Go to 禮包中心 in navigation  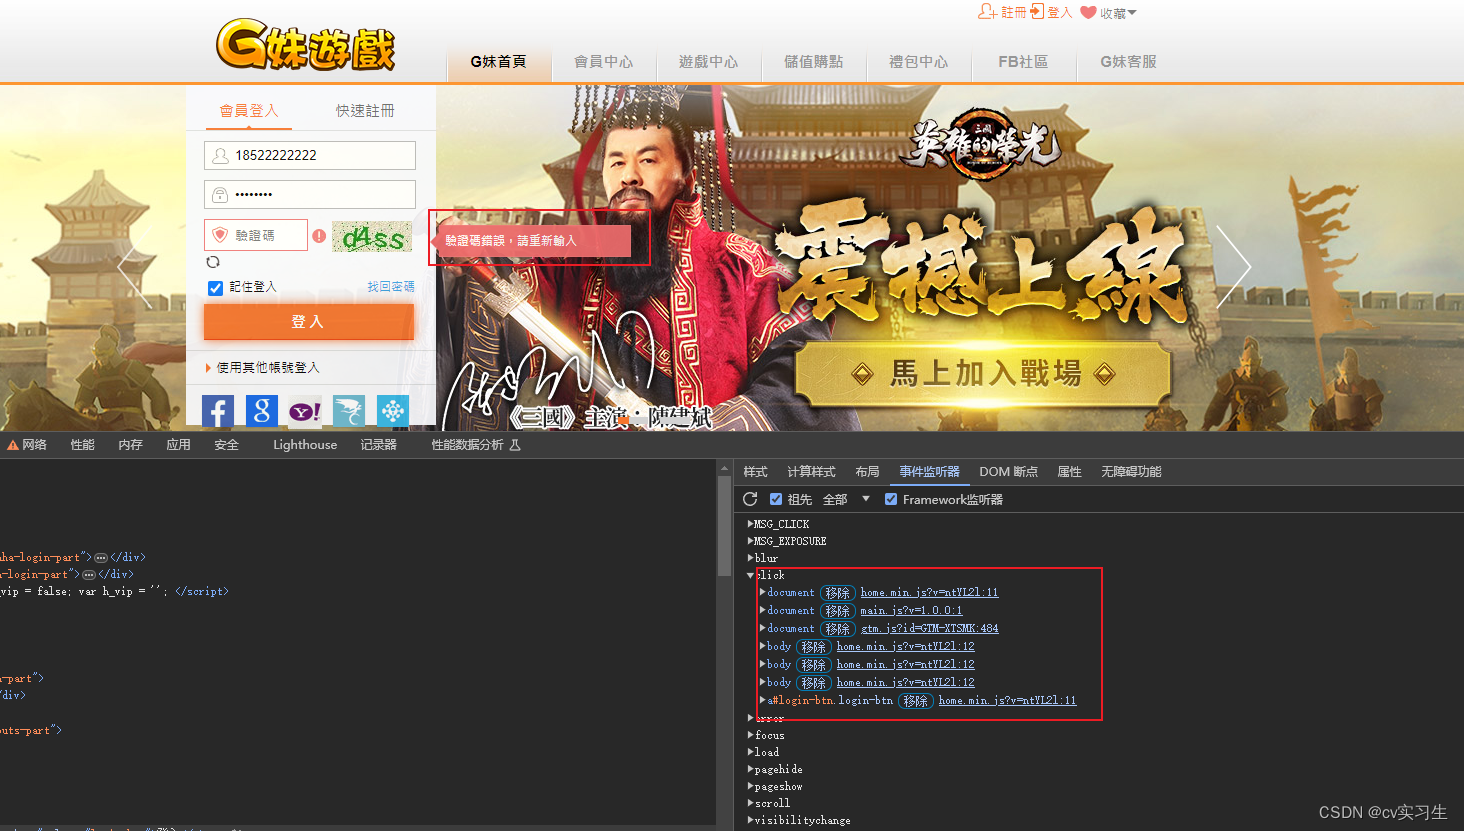point(918,62)
